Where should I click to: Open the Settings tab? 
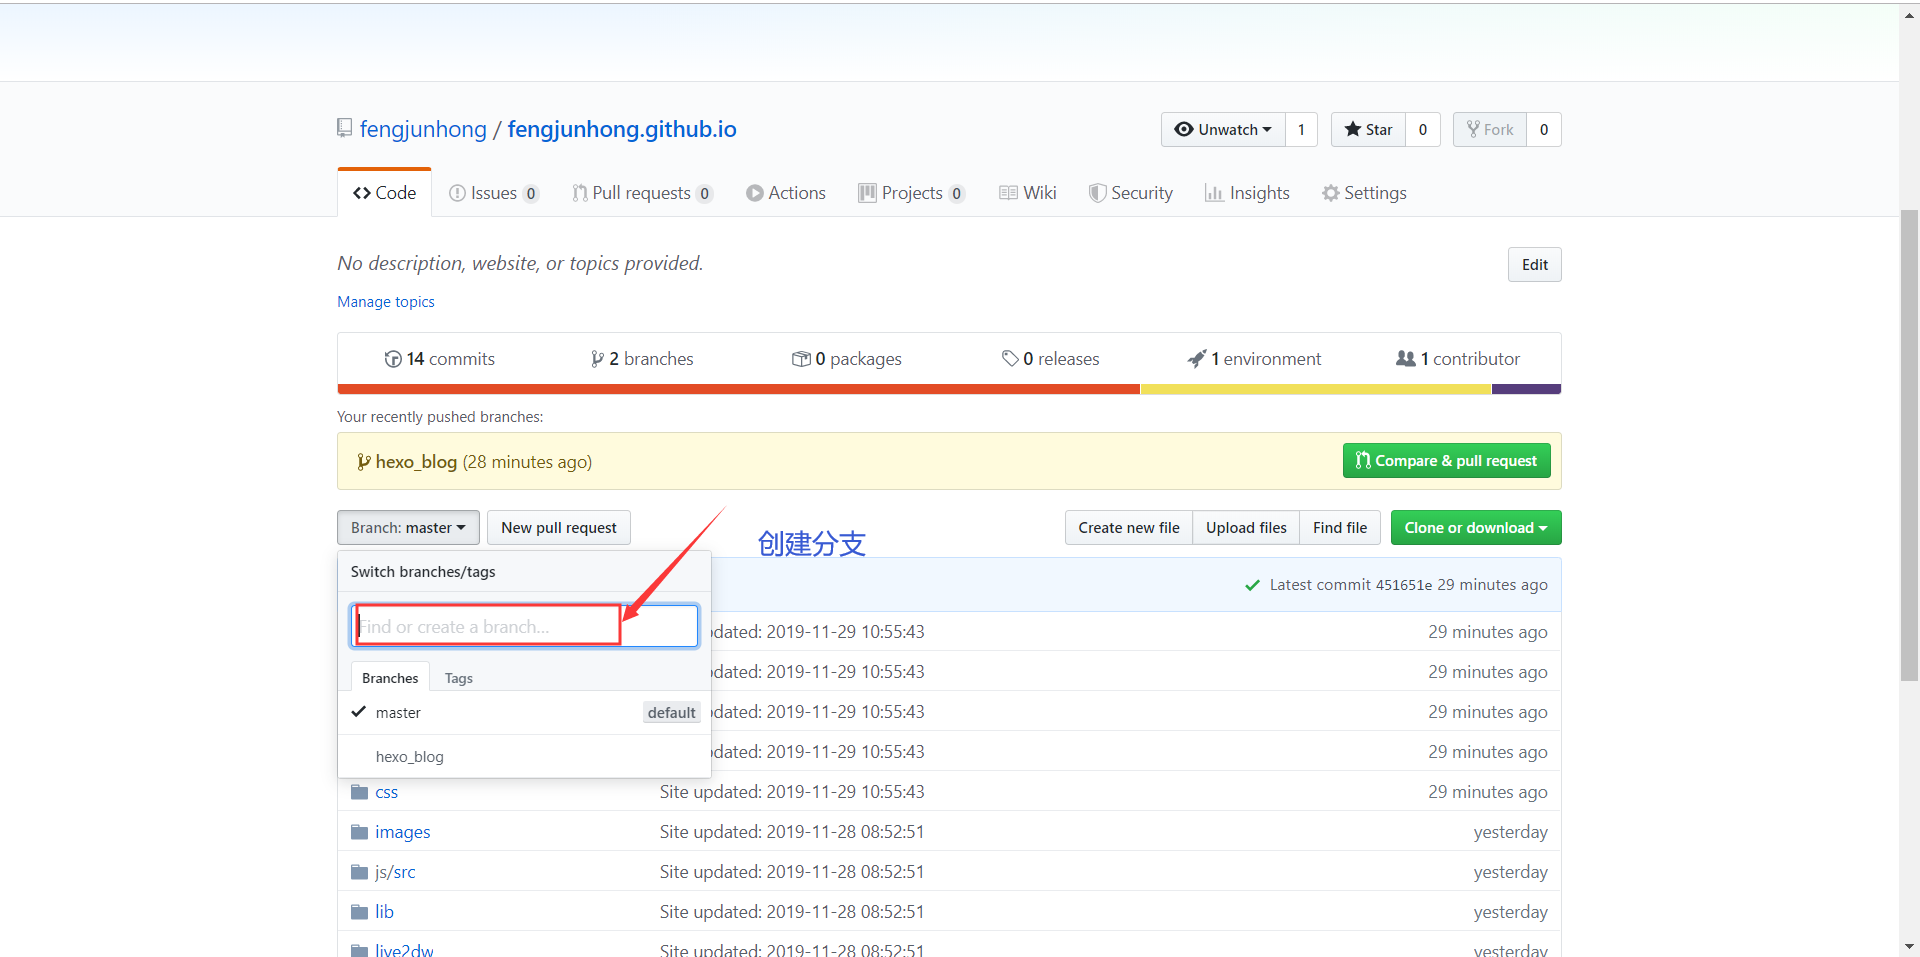[1364, 193]
